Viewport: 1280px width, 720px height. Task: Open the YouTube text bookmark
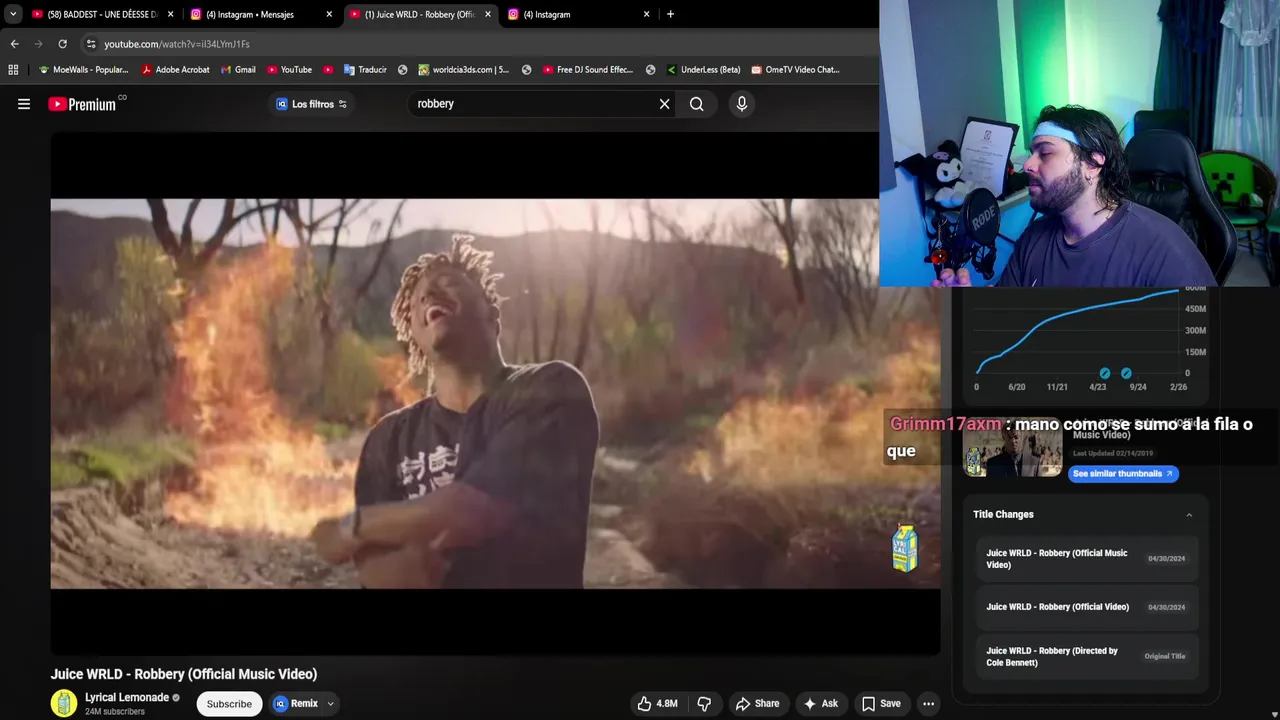[x=289, y=70]
